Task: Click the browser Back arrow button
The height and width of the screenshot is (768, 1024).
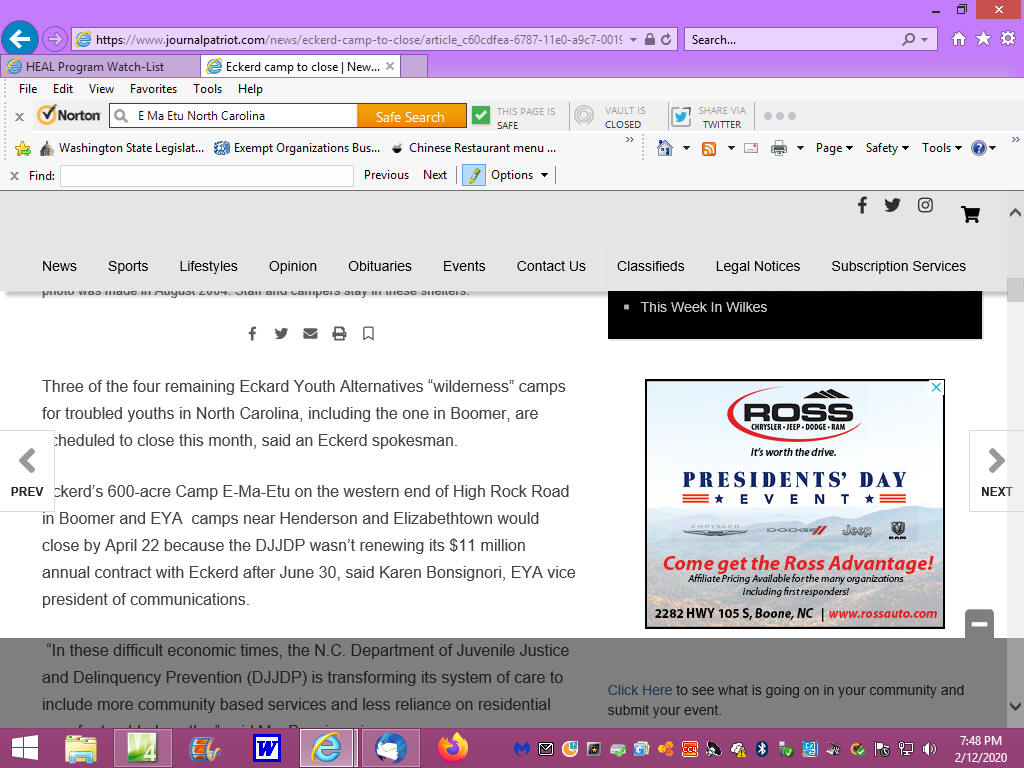Action: pos(20,39)
